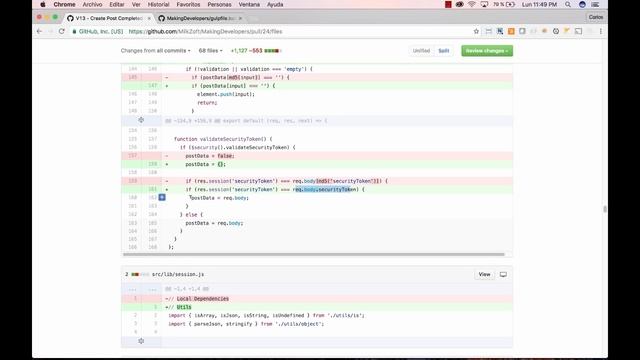Click the page vertical scrollbar thumb
This screenshot has width=640, height=360.
pos(605,209)
